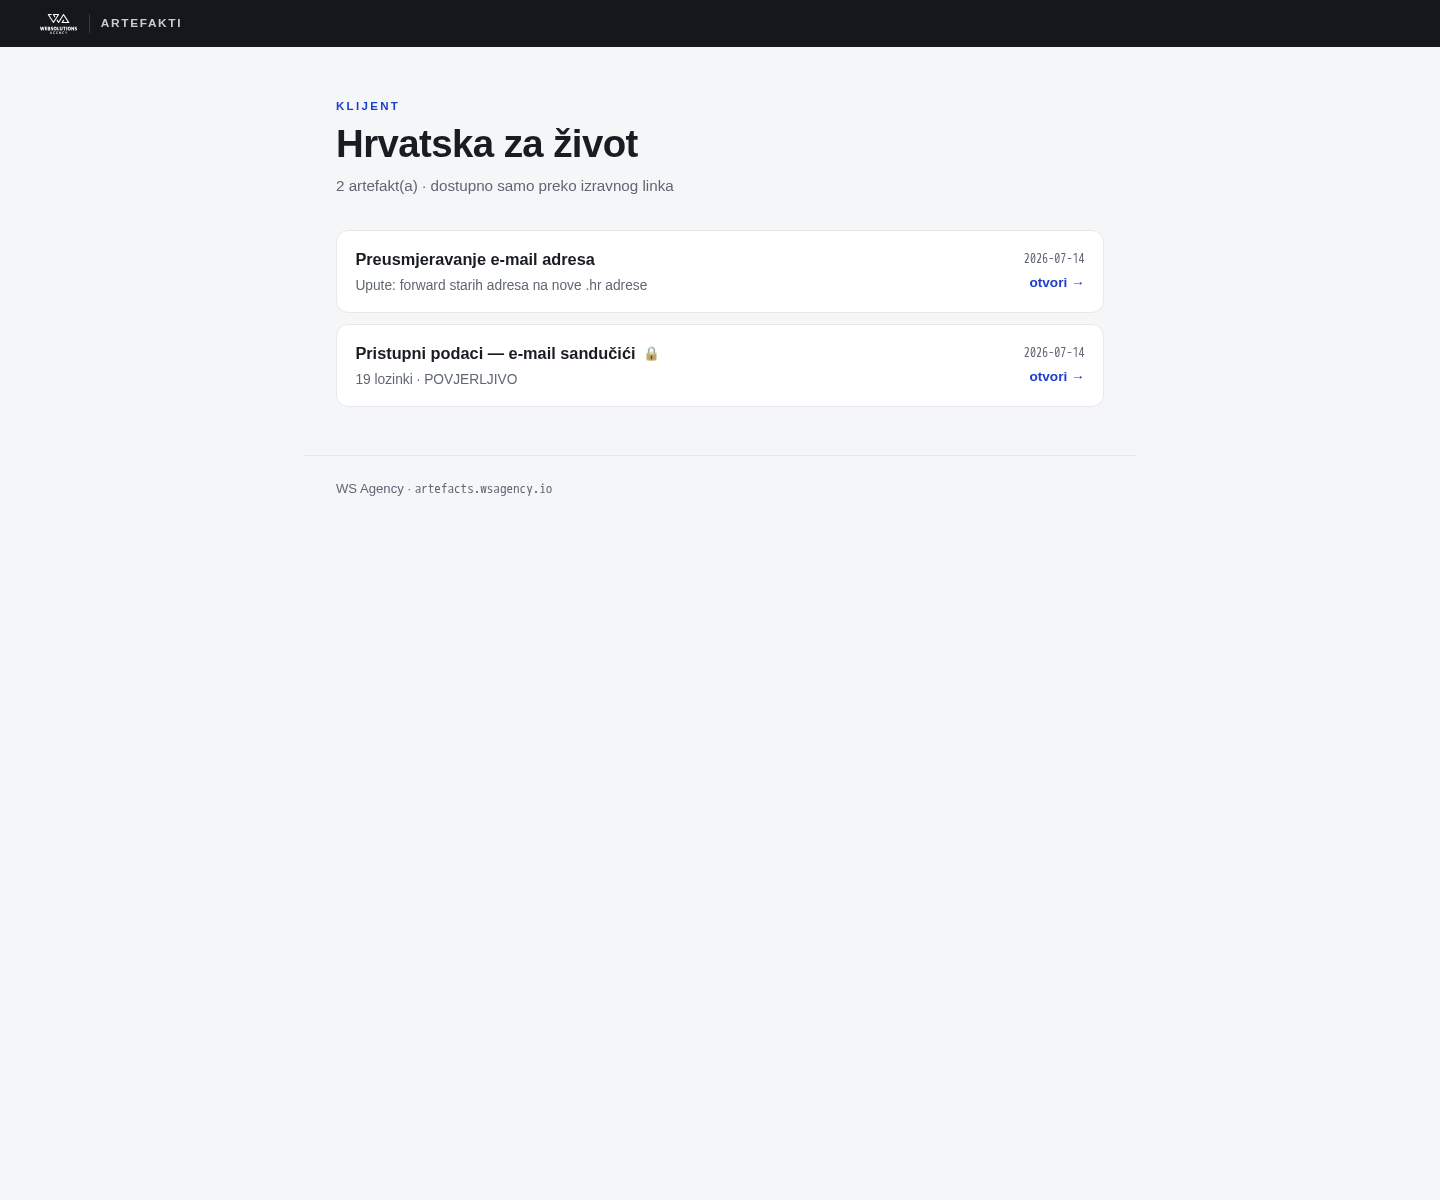This screenshot has height=1200, width=1440.
Task: Select the Pristupni podaci — e-mail sandučići title
Action: point(495,354)
